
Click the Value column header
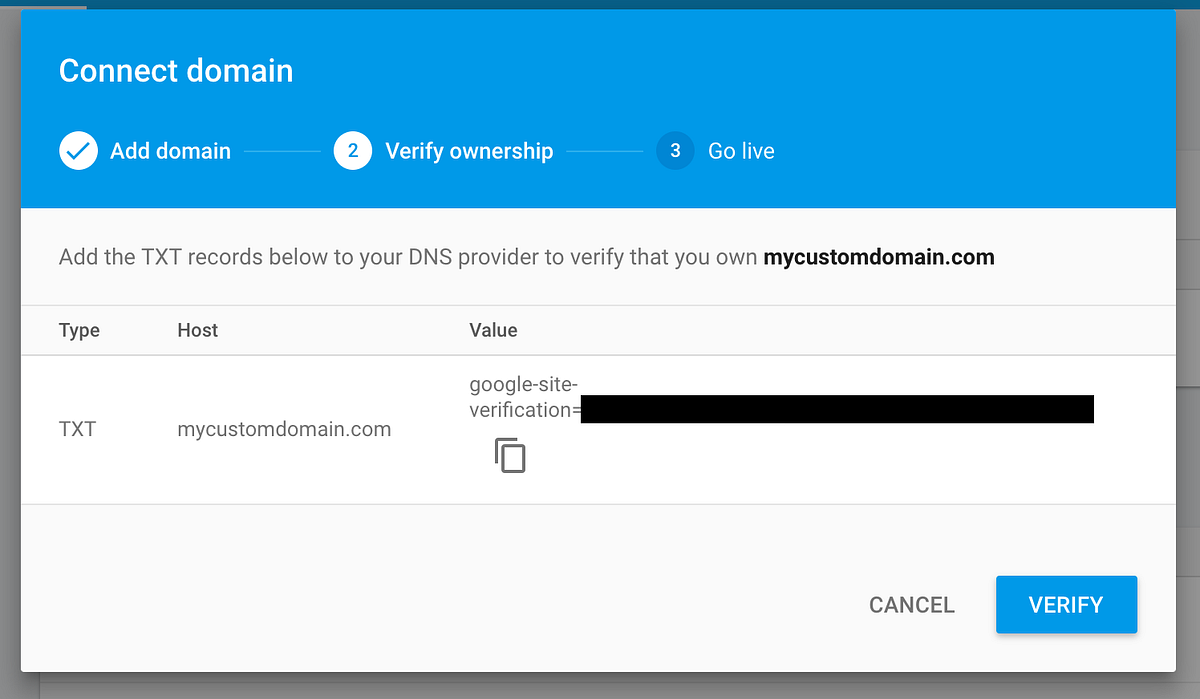[x=493, y=330]
